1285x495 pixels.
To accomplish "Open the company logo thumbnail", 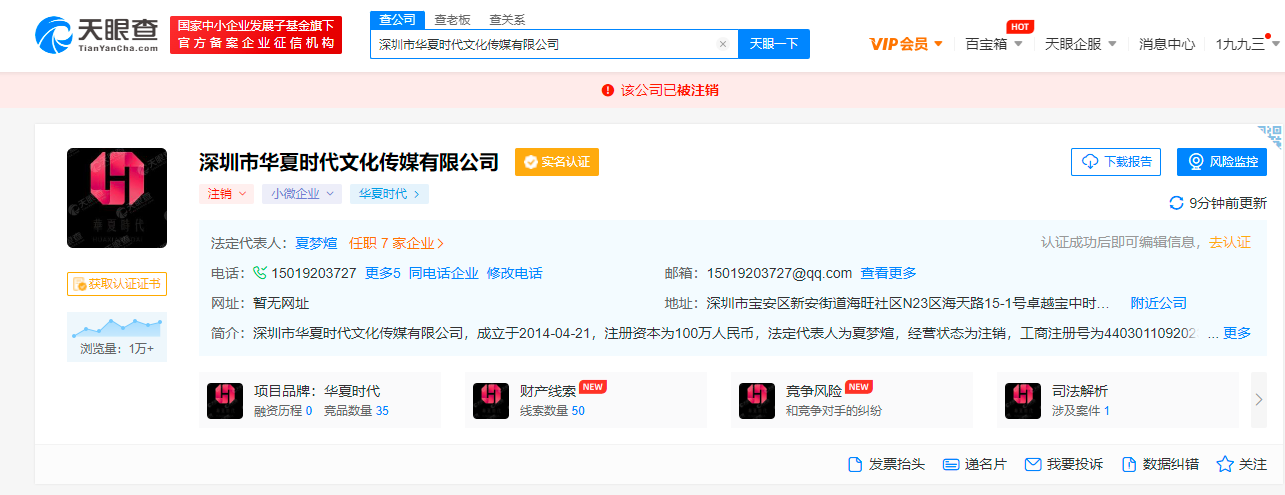I will pos(117,198).
